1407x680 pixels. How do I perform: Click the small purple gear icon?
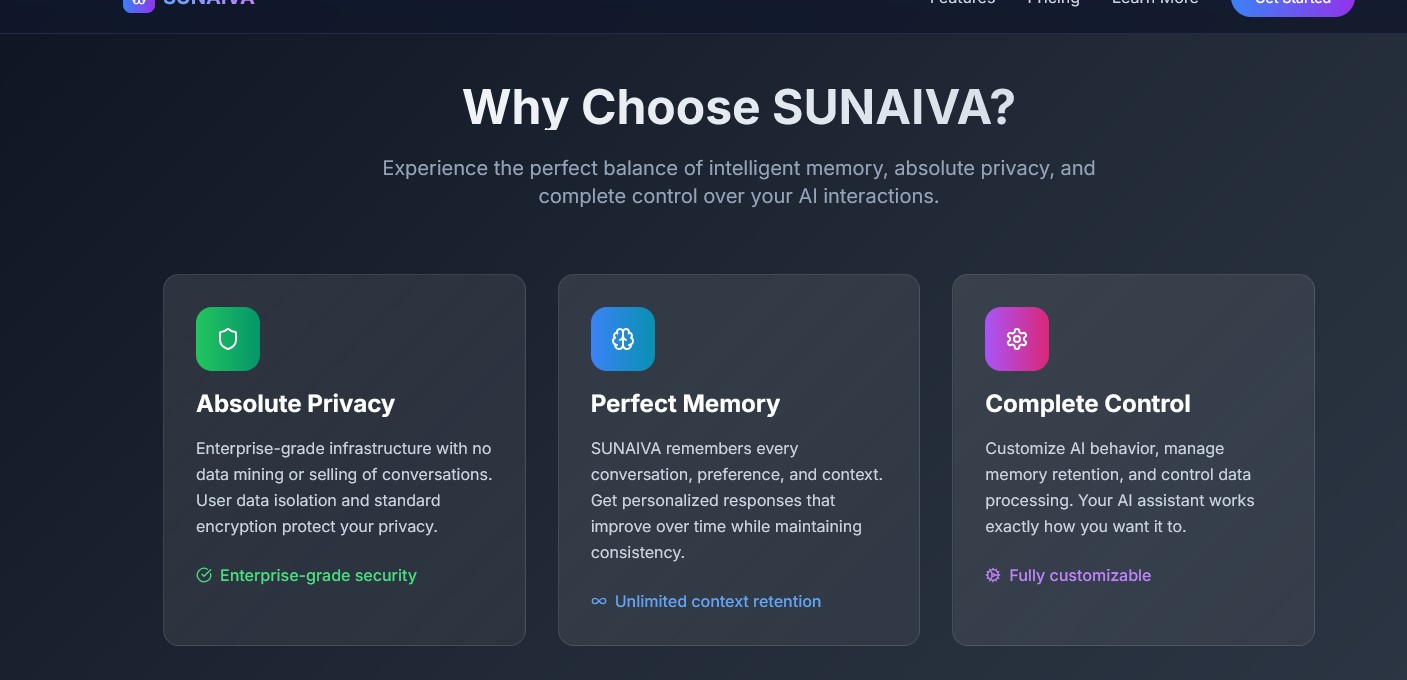tap(993, 575)
